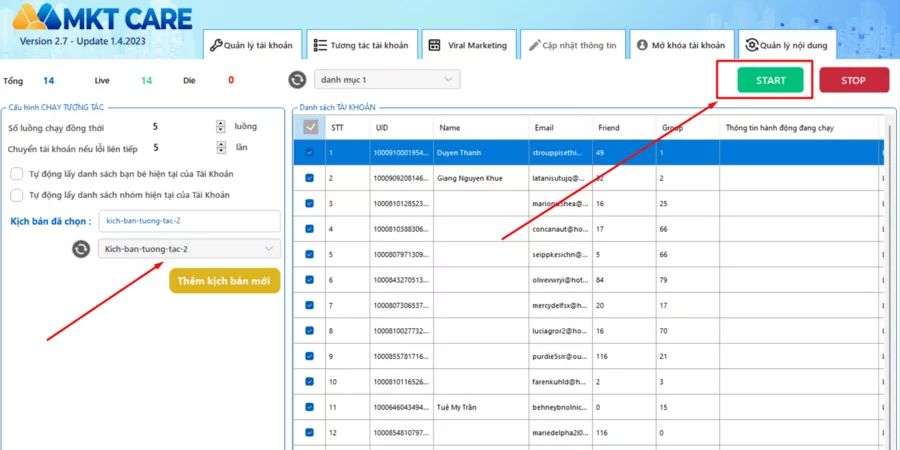This screenshot has width=900, height=450.
Task: Uncheck the checkbox for row 3
Action: click(310, 203)
